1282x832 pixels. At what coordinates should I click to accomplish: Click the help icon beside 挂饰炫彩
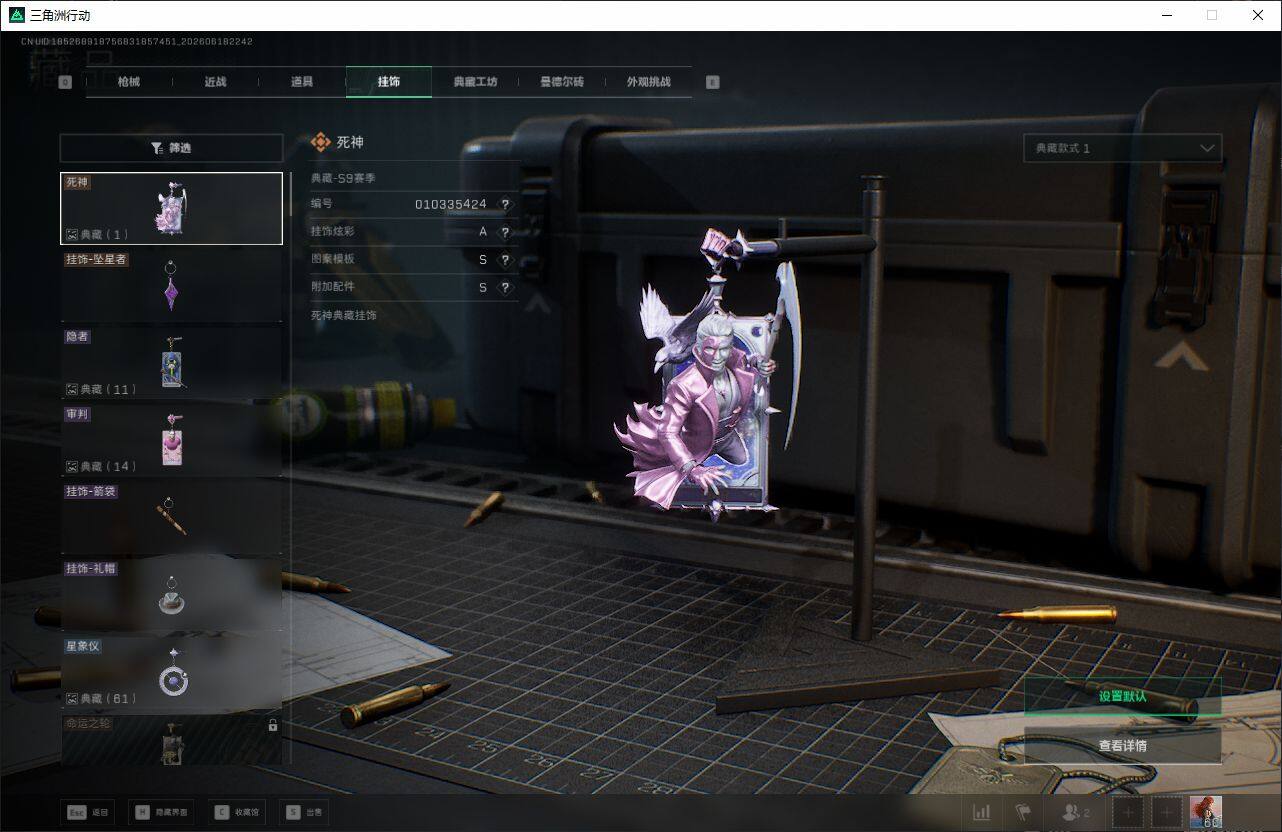coord(505,232)
